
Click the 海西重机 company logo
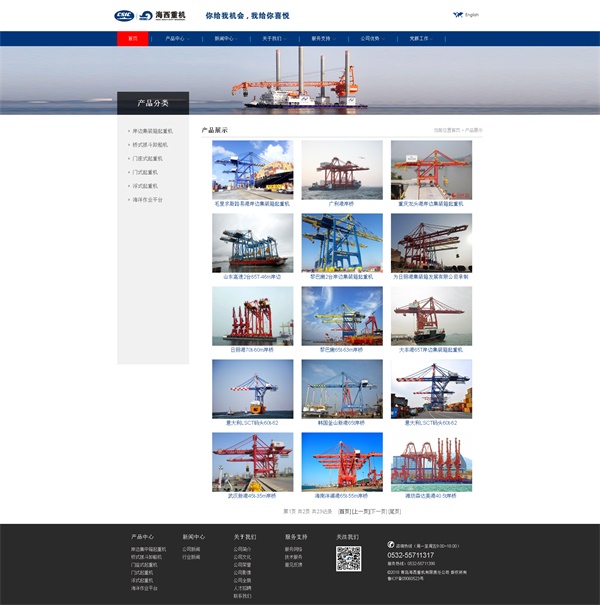click(162, 15)
